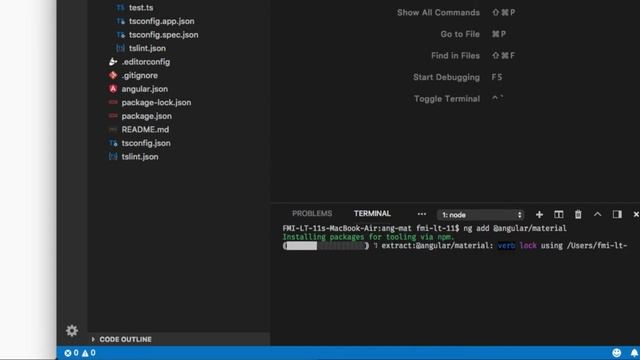This screenshot has width=640, height=360.
Task: Open test.ts in the explorer
Action: 141,7
